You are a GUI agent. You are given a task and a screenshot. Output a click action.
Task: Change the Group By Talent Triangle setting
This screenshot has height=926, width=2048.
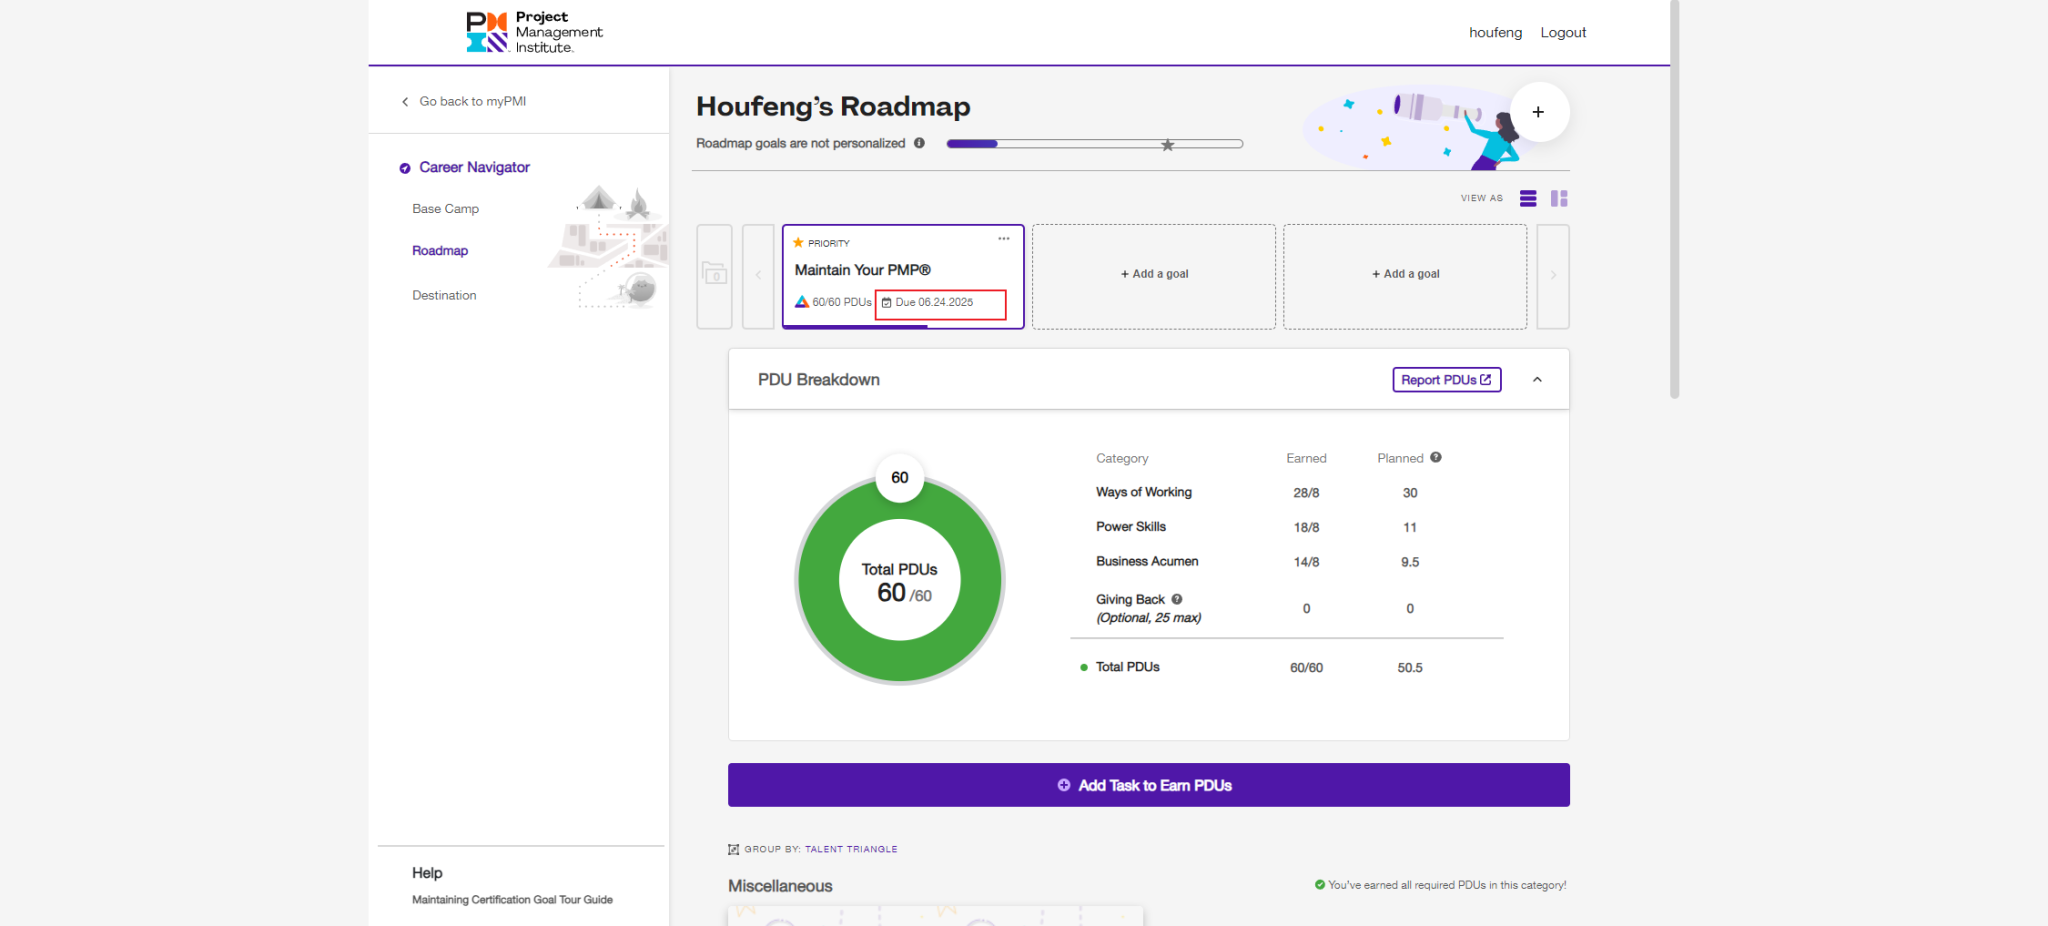coord(850,849)
